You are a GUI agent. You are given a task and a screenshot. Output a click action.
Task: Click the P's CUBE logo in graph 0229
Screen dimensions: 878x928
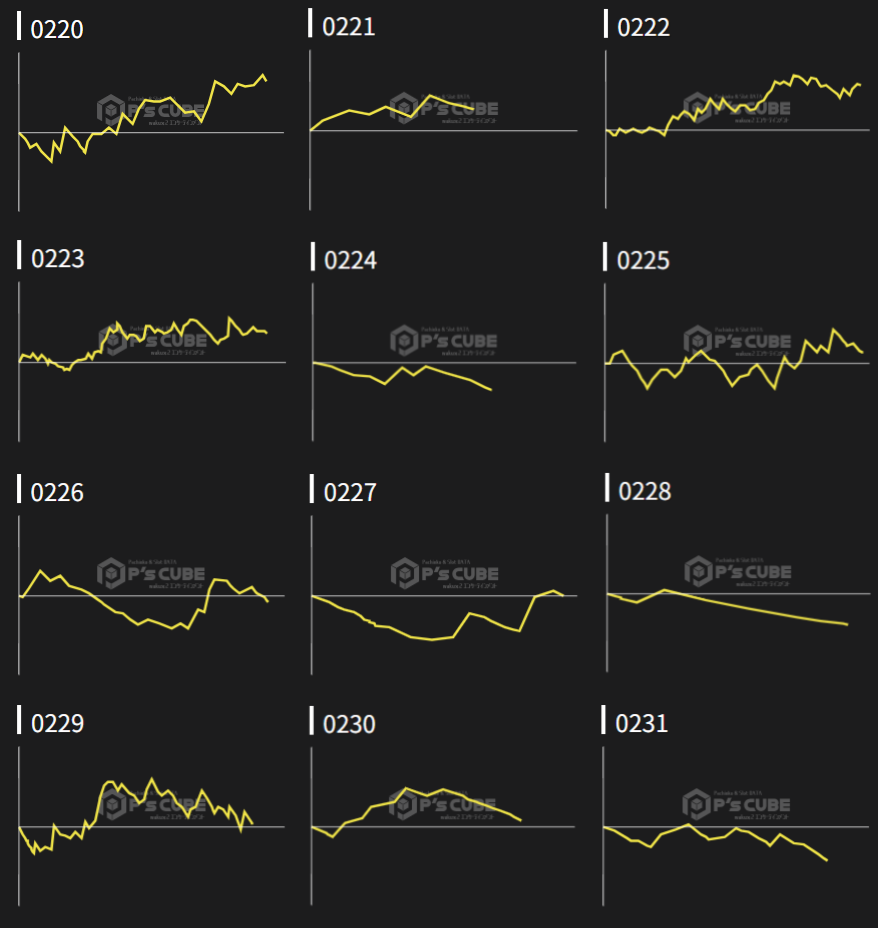tap(150, 805)
